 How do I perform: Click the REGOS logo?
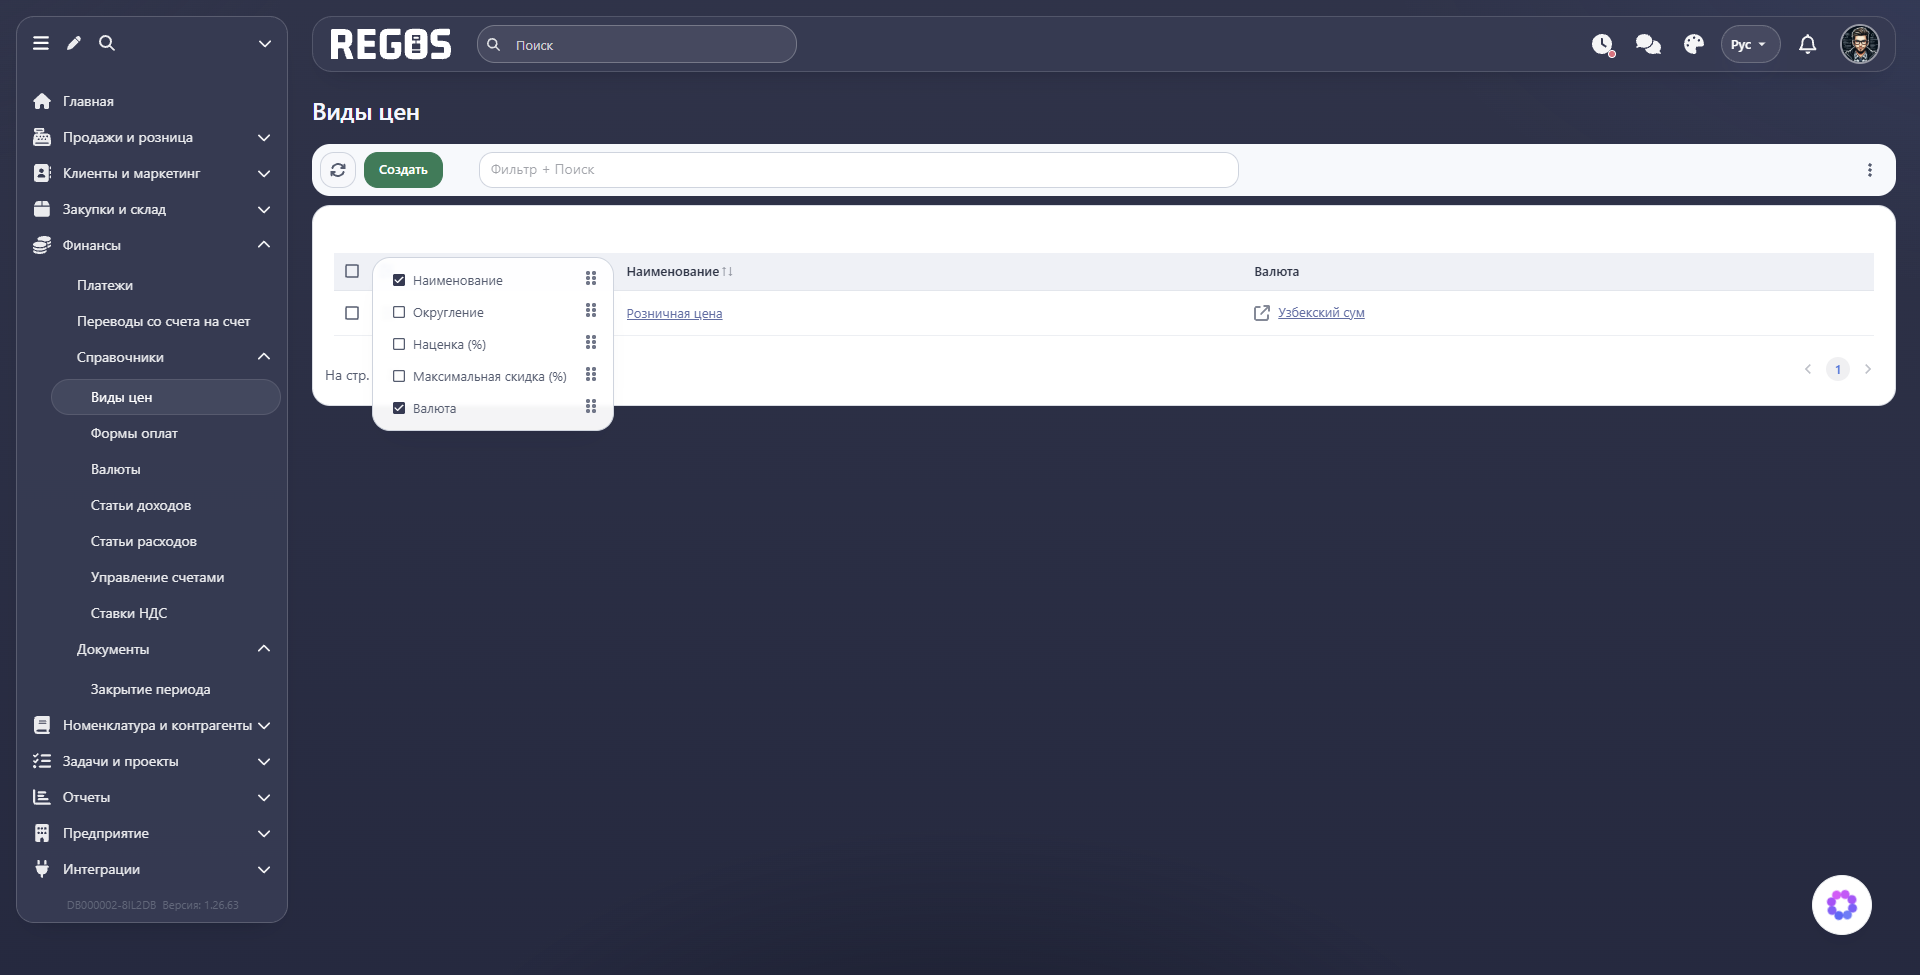(x=391, y=44)
